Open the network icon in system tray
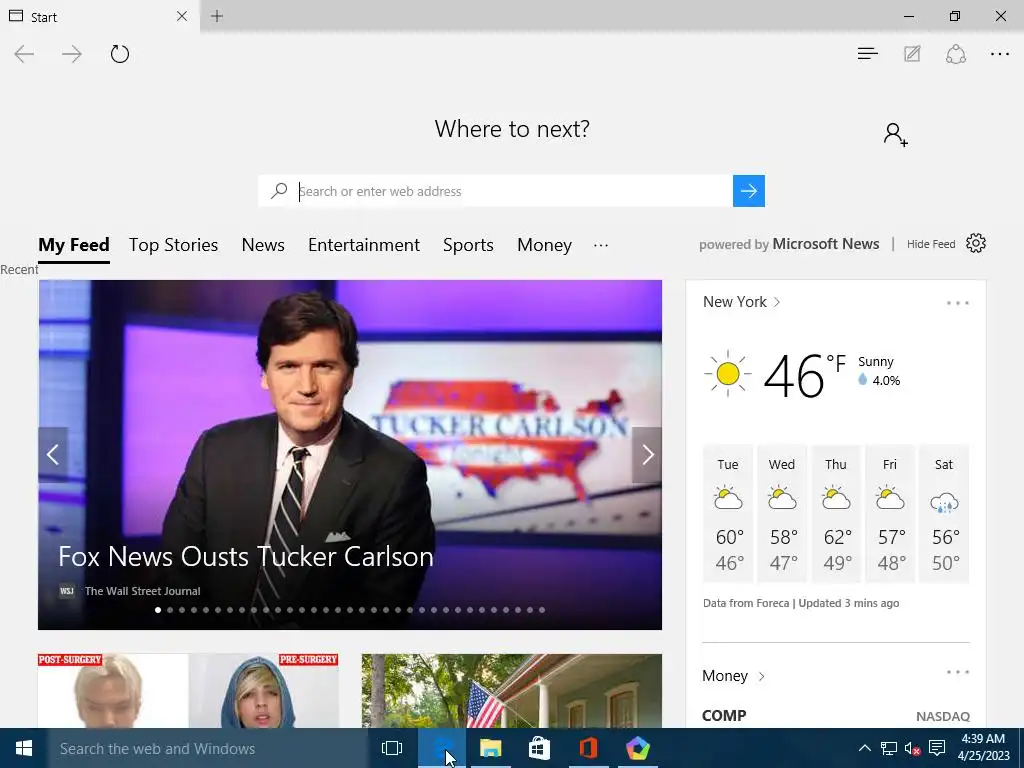The width and height of the screenshot is (1024, 768). (x=888, y=748)
